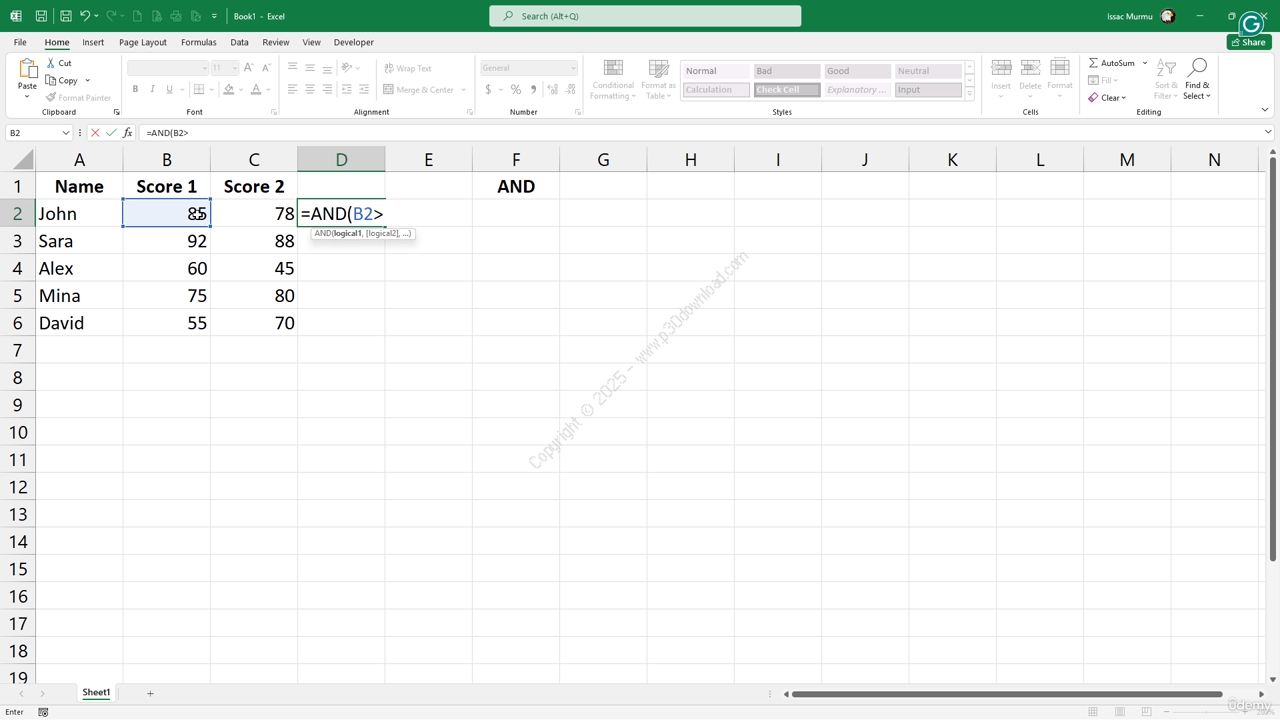The image size is (1280, 720).
Task: Collapse the ribbon using the chevron
Action: 1264,110
